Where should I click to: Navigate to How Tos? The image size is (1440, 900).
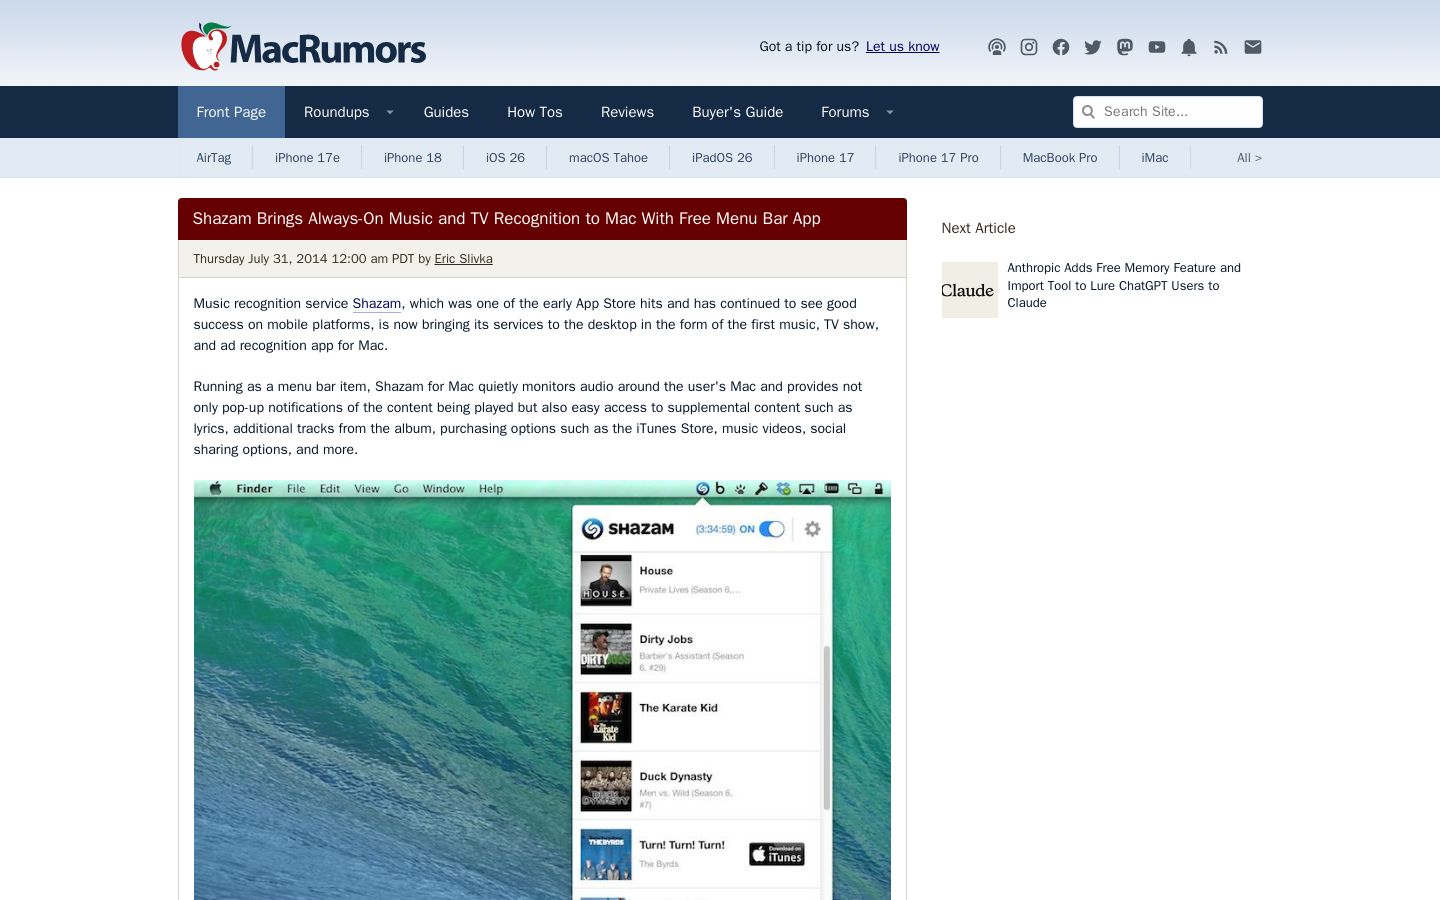pos(535,112)
